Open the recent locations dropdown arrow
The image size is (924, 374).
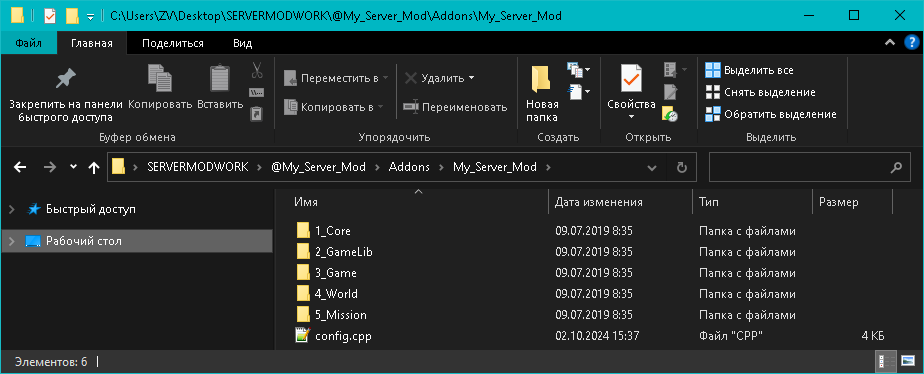point(73,167)
